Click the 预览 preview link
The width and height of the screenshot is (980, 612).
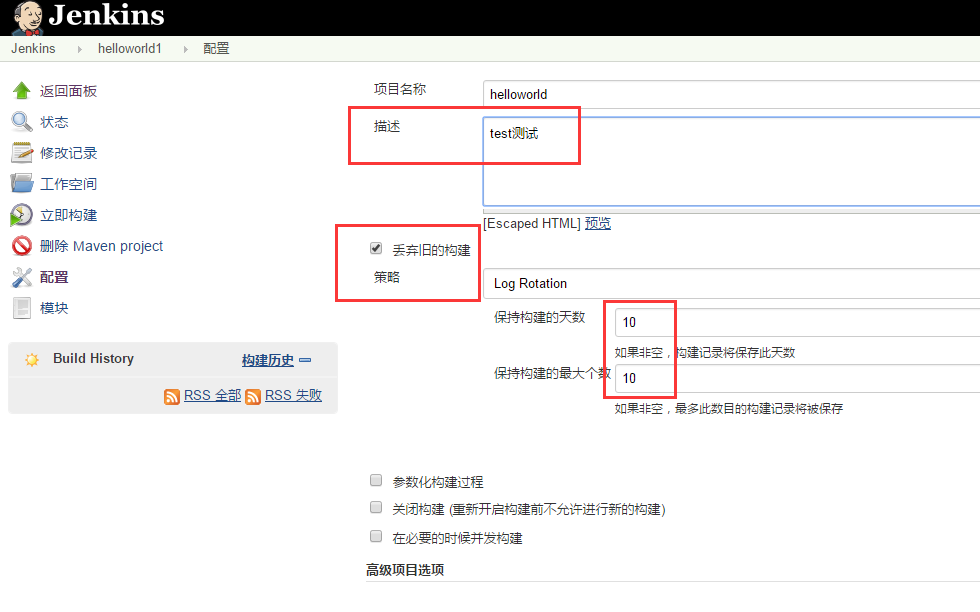click(598, 223)
